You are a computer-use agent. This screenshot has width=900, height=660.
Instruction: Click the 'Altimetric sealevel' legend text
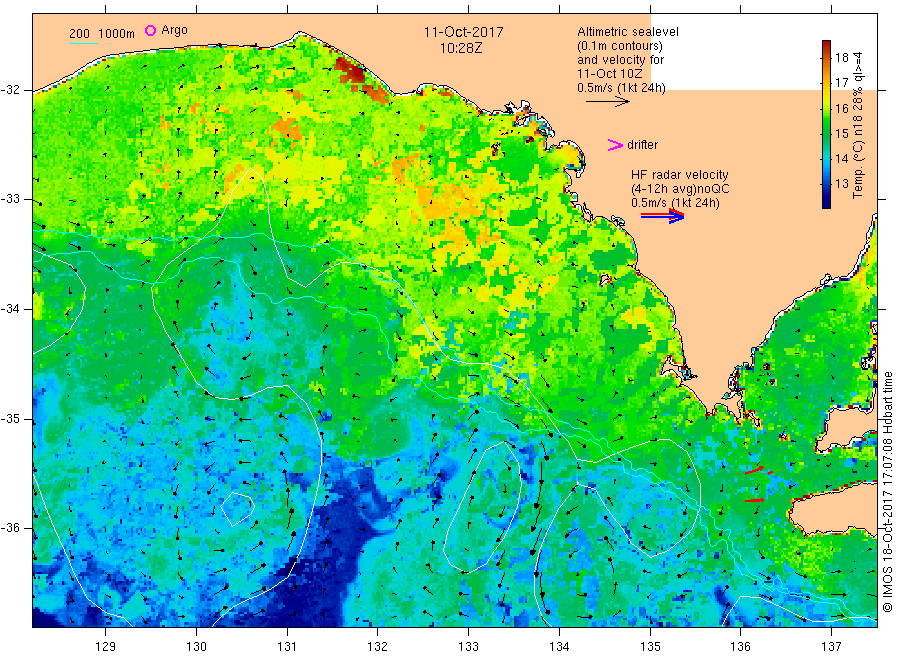click(x=628, y=32)
